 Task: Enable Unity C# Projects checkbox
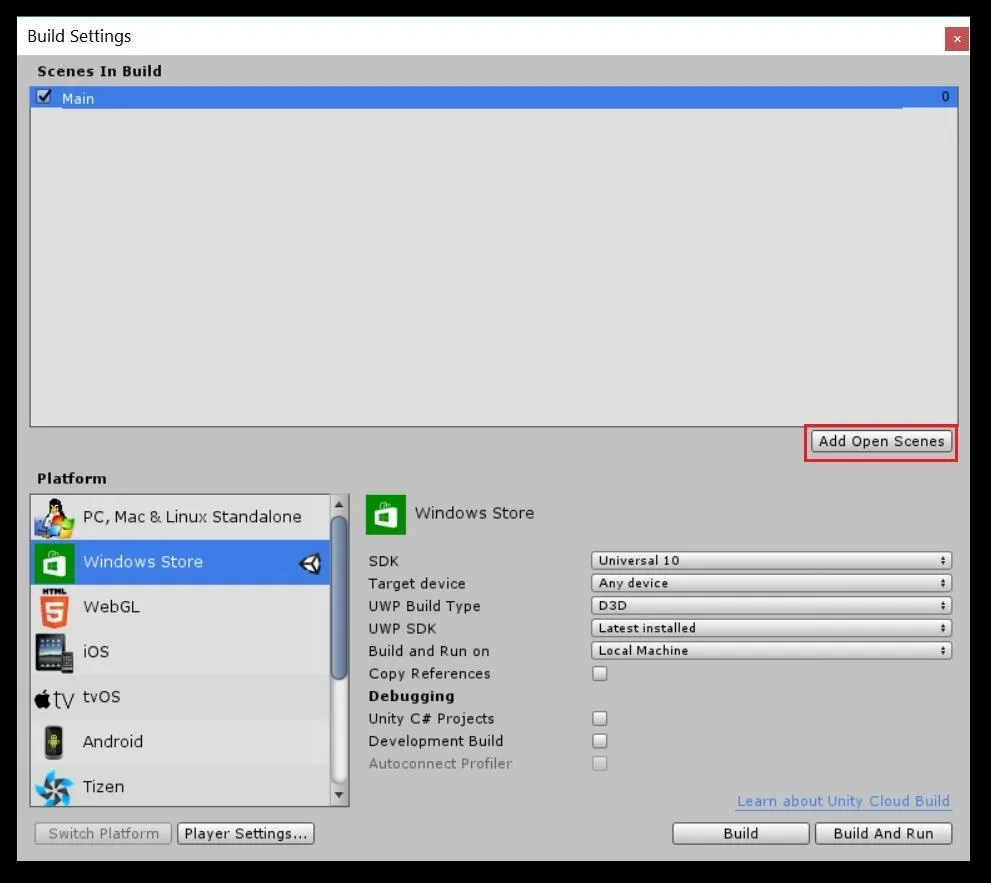pos(600,718)
